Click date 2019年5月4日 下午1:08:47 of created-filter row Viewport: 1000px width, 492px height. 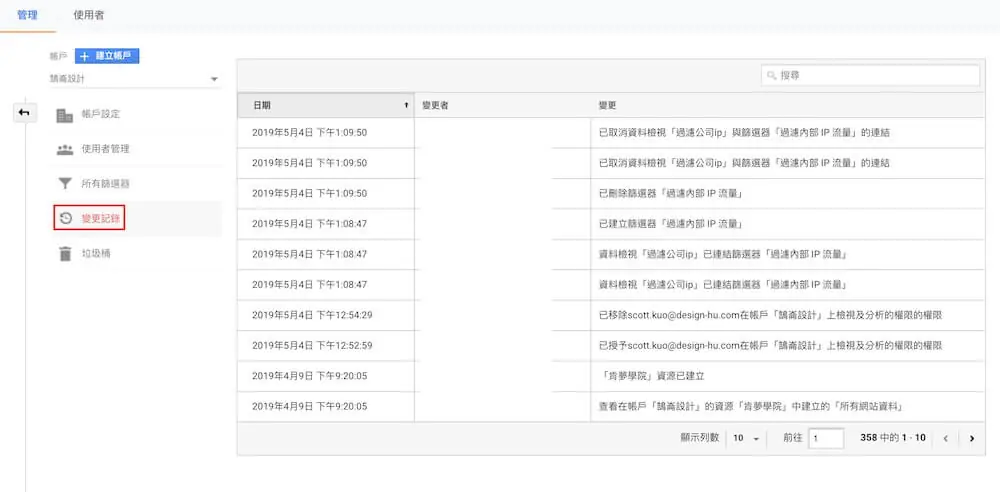point(309,224)
